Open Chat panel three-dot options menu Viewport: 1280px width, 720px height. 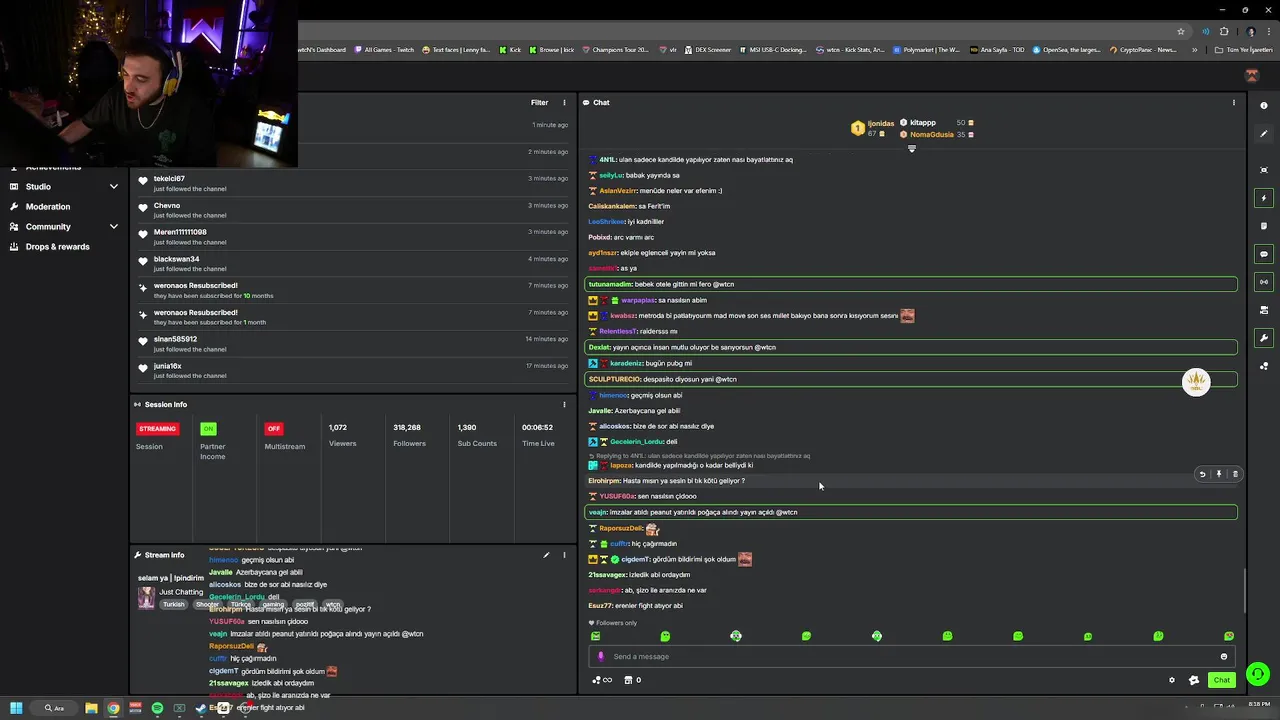point(1233,102)
